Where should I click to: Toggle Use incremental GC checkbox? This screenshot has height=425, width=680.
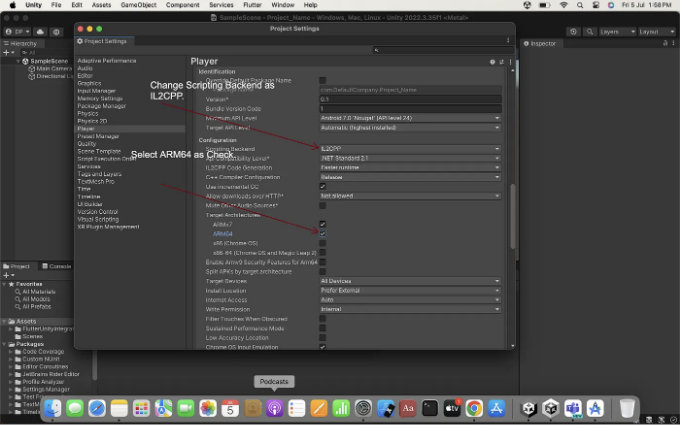[322, 186]
